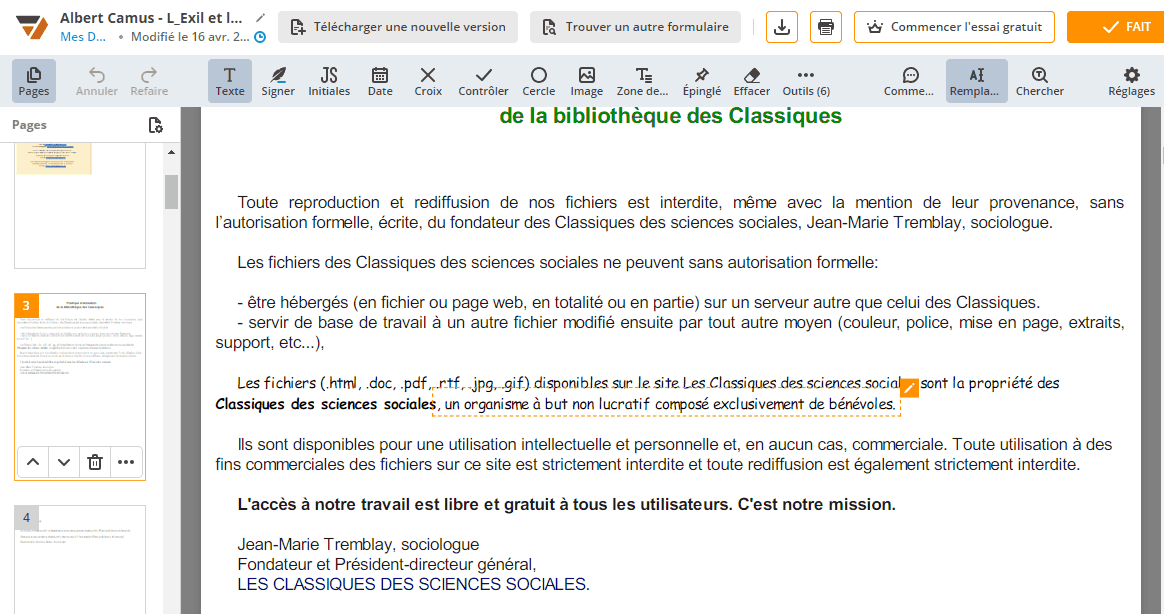Click the pdfFiller logo icon

tap(32, 27)
